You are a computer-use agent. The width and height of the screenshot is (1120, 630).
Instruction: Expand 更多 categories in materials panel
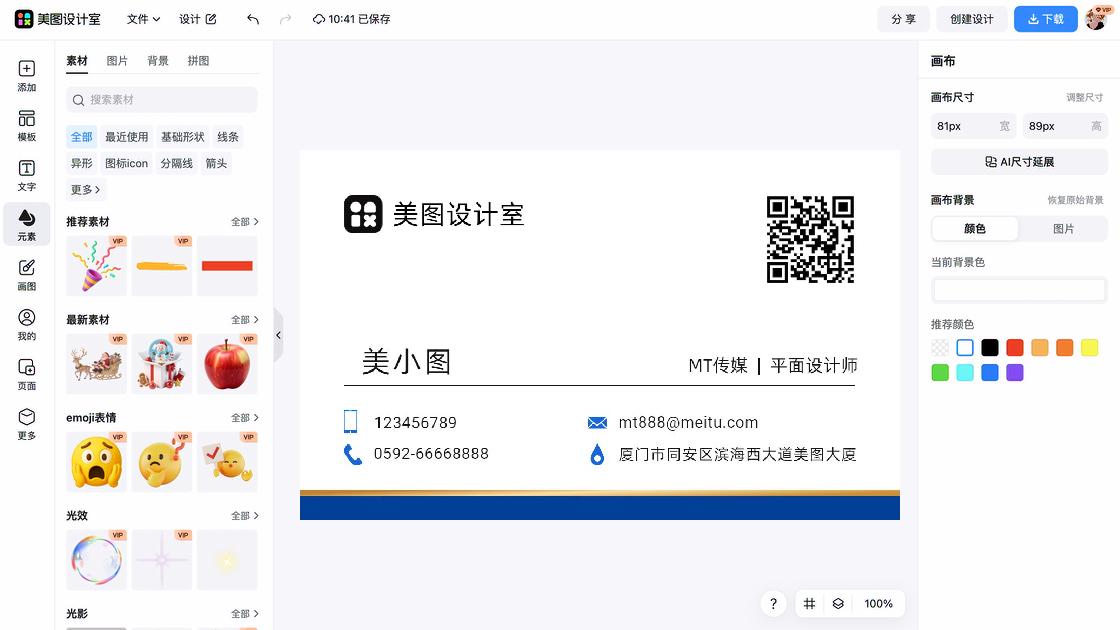[x=85, y=190]
